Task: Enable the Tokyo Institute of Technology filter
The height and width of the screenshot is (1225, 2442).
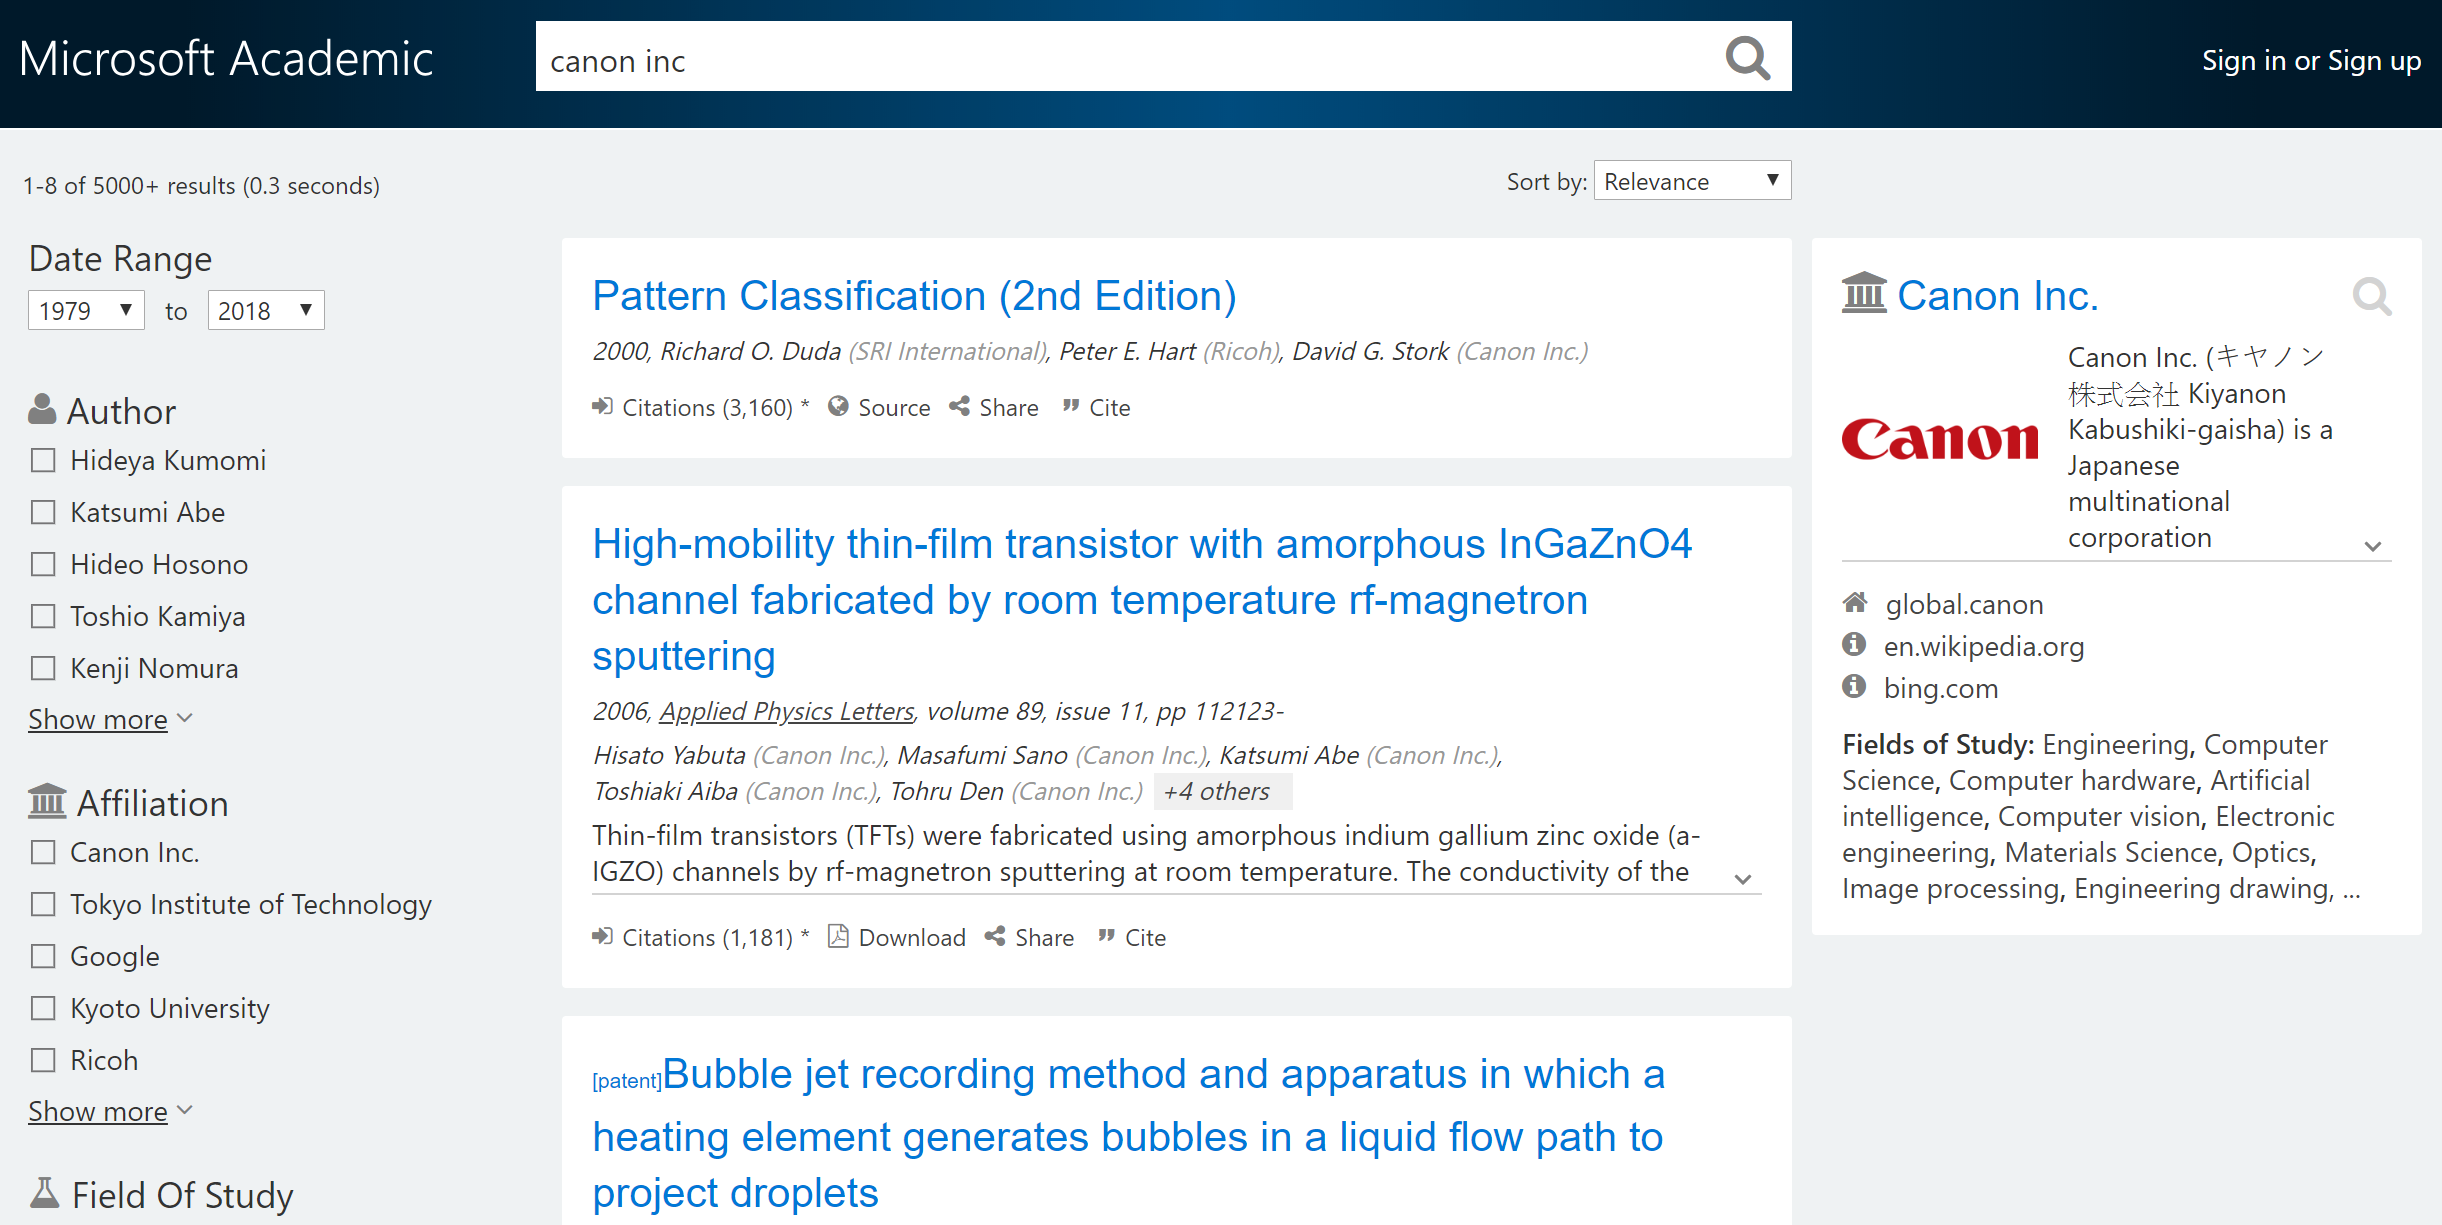Action: (x=43, y=904)
